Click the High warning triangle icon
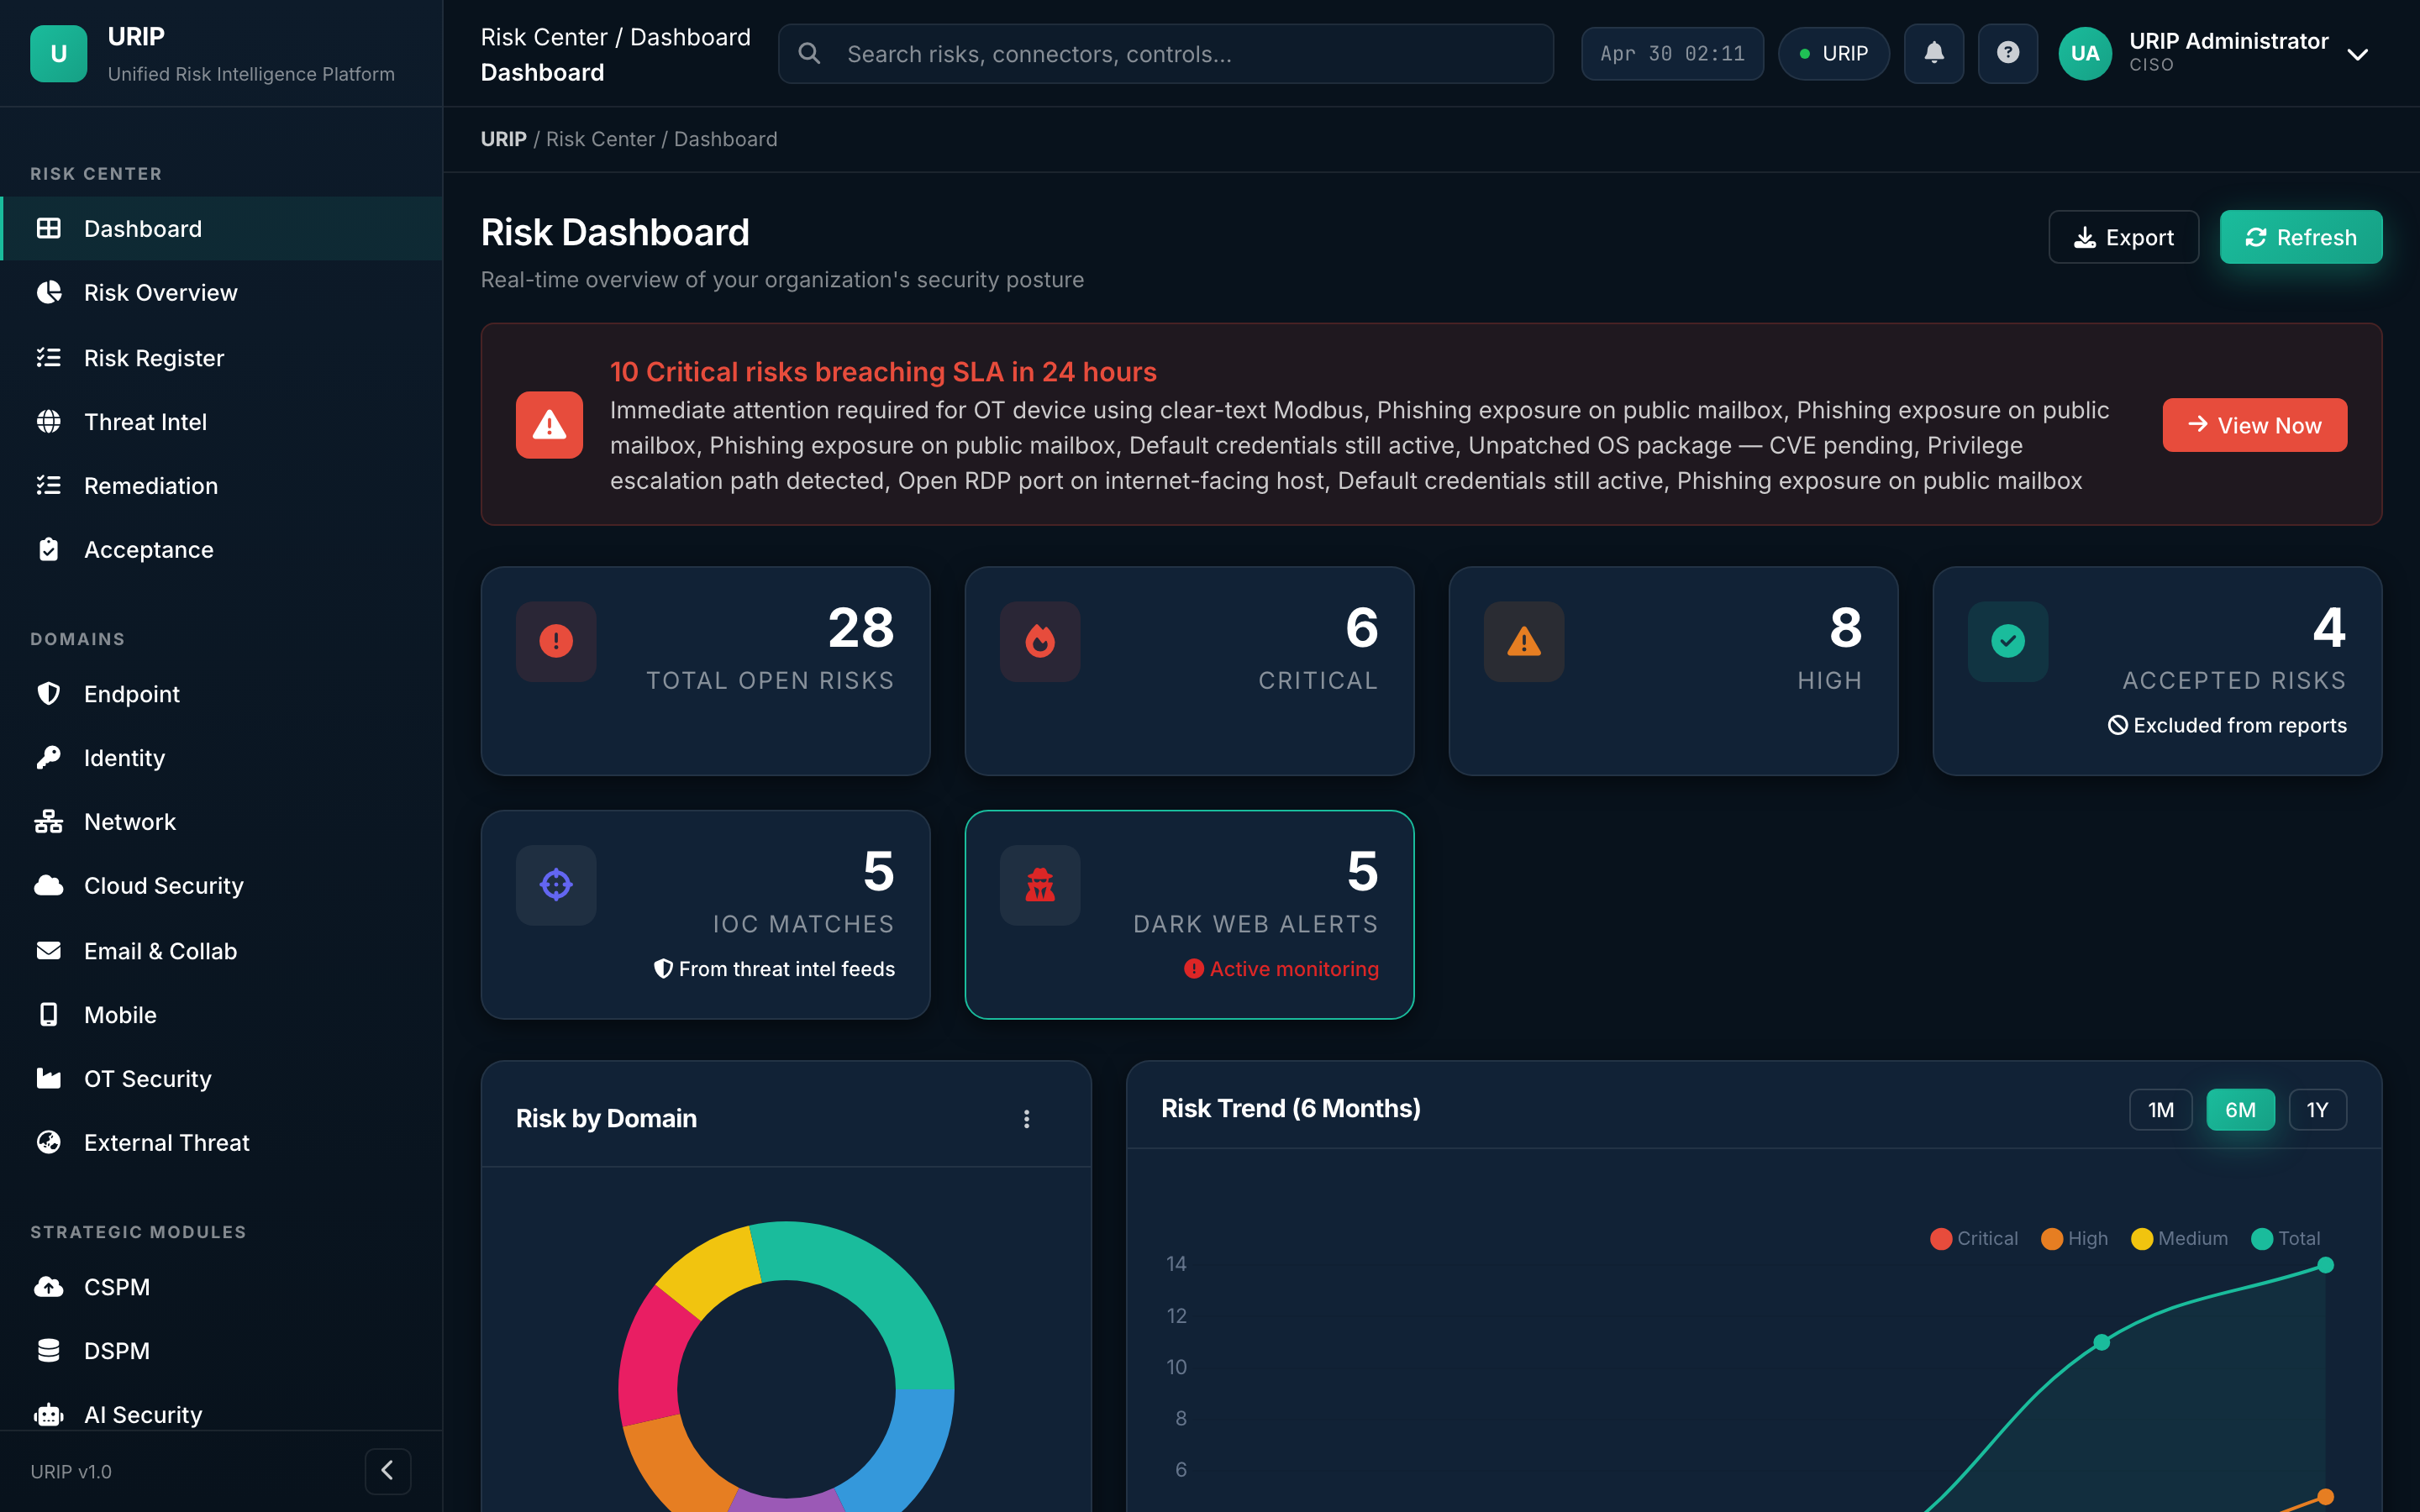Viewport: 2420px width, 1512px height. click(x=1524, y=641)
